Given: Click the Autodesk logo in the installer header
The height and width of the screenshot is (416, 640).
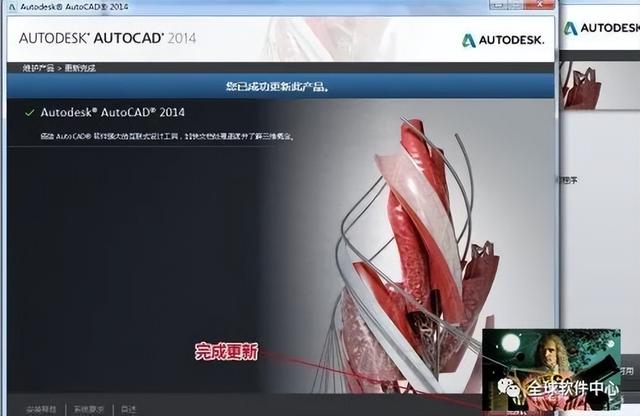Looking at the screenshot, I should tap(503, 40).
